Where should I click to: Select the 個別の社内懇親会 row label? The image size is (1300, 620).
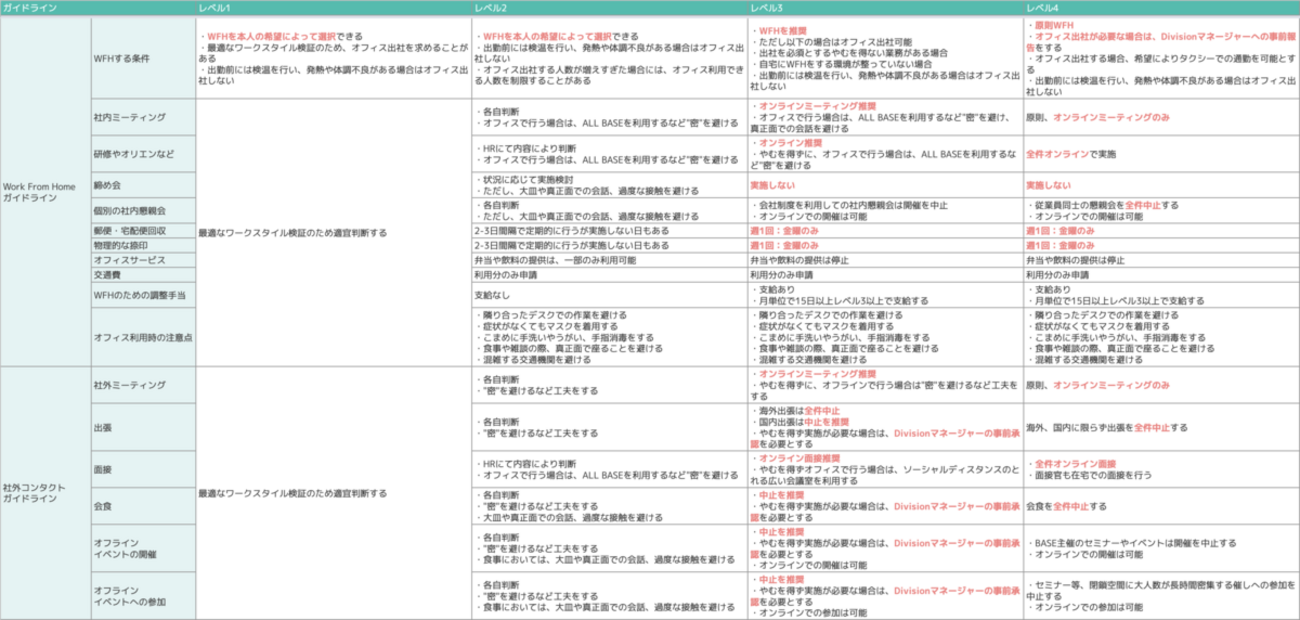pyautogui.click(x=142, y=211)
